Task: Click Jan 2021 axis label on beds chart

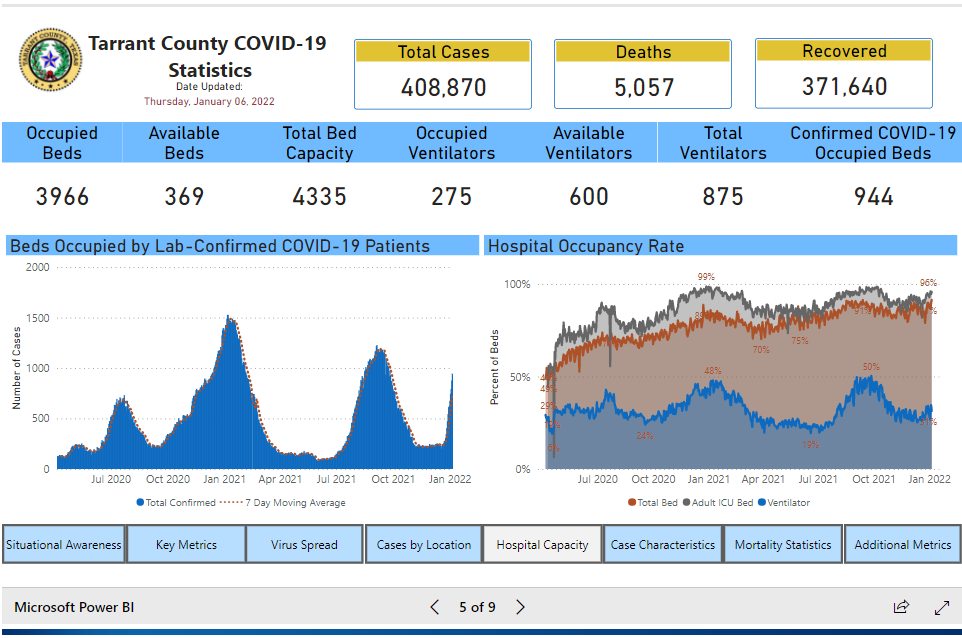Action: [x=225, y=479]
